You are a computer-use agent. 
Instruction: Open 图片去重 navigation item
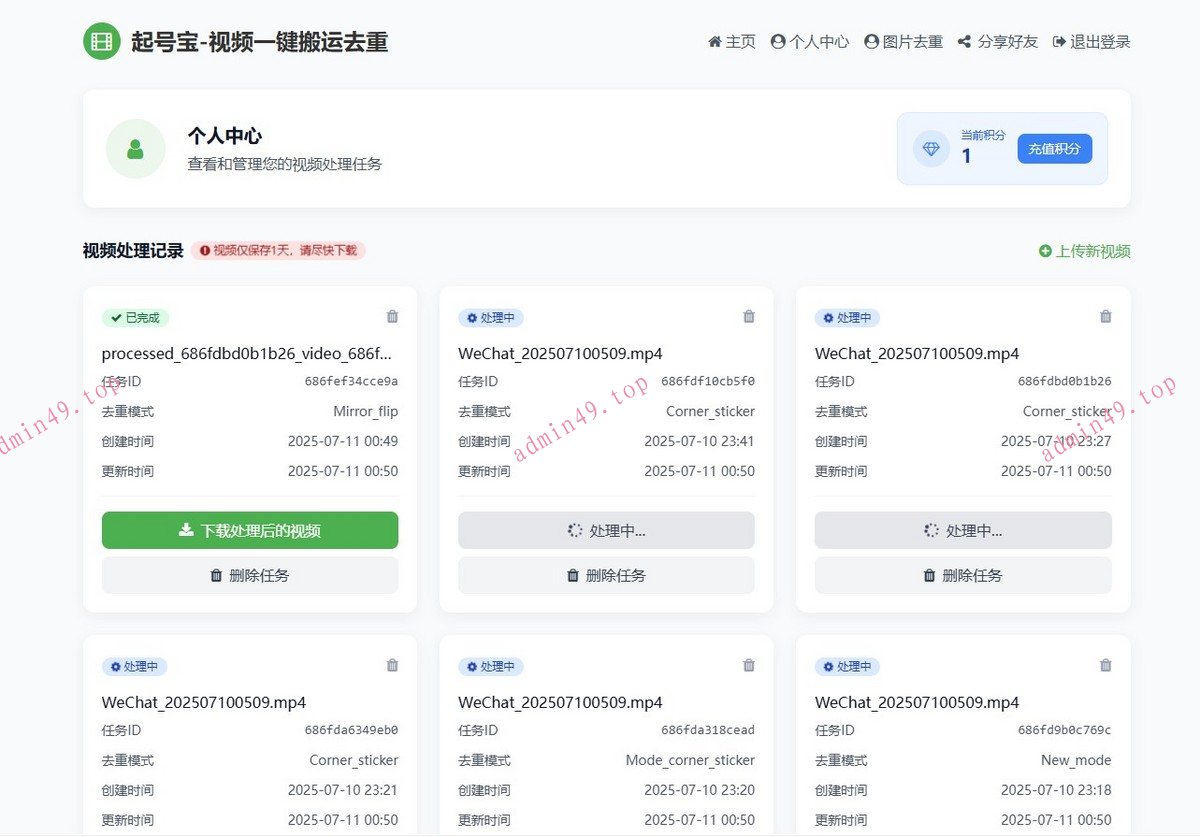[x=904, y=42]
